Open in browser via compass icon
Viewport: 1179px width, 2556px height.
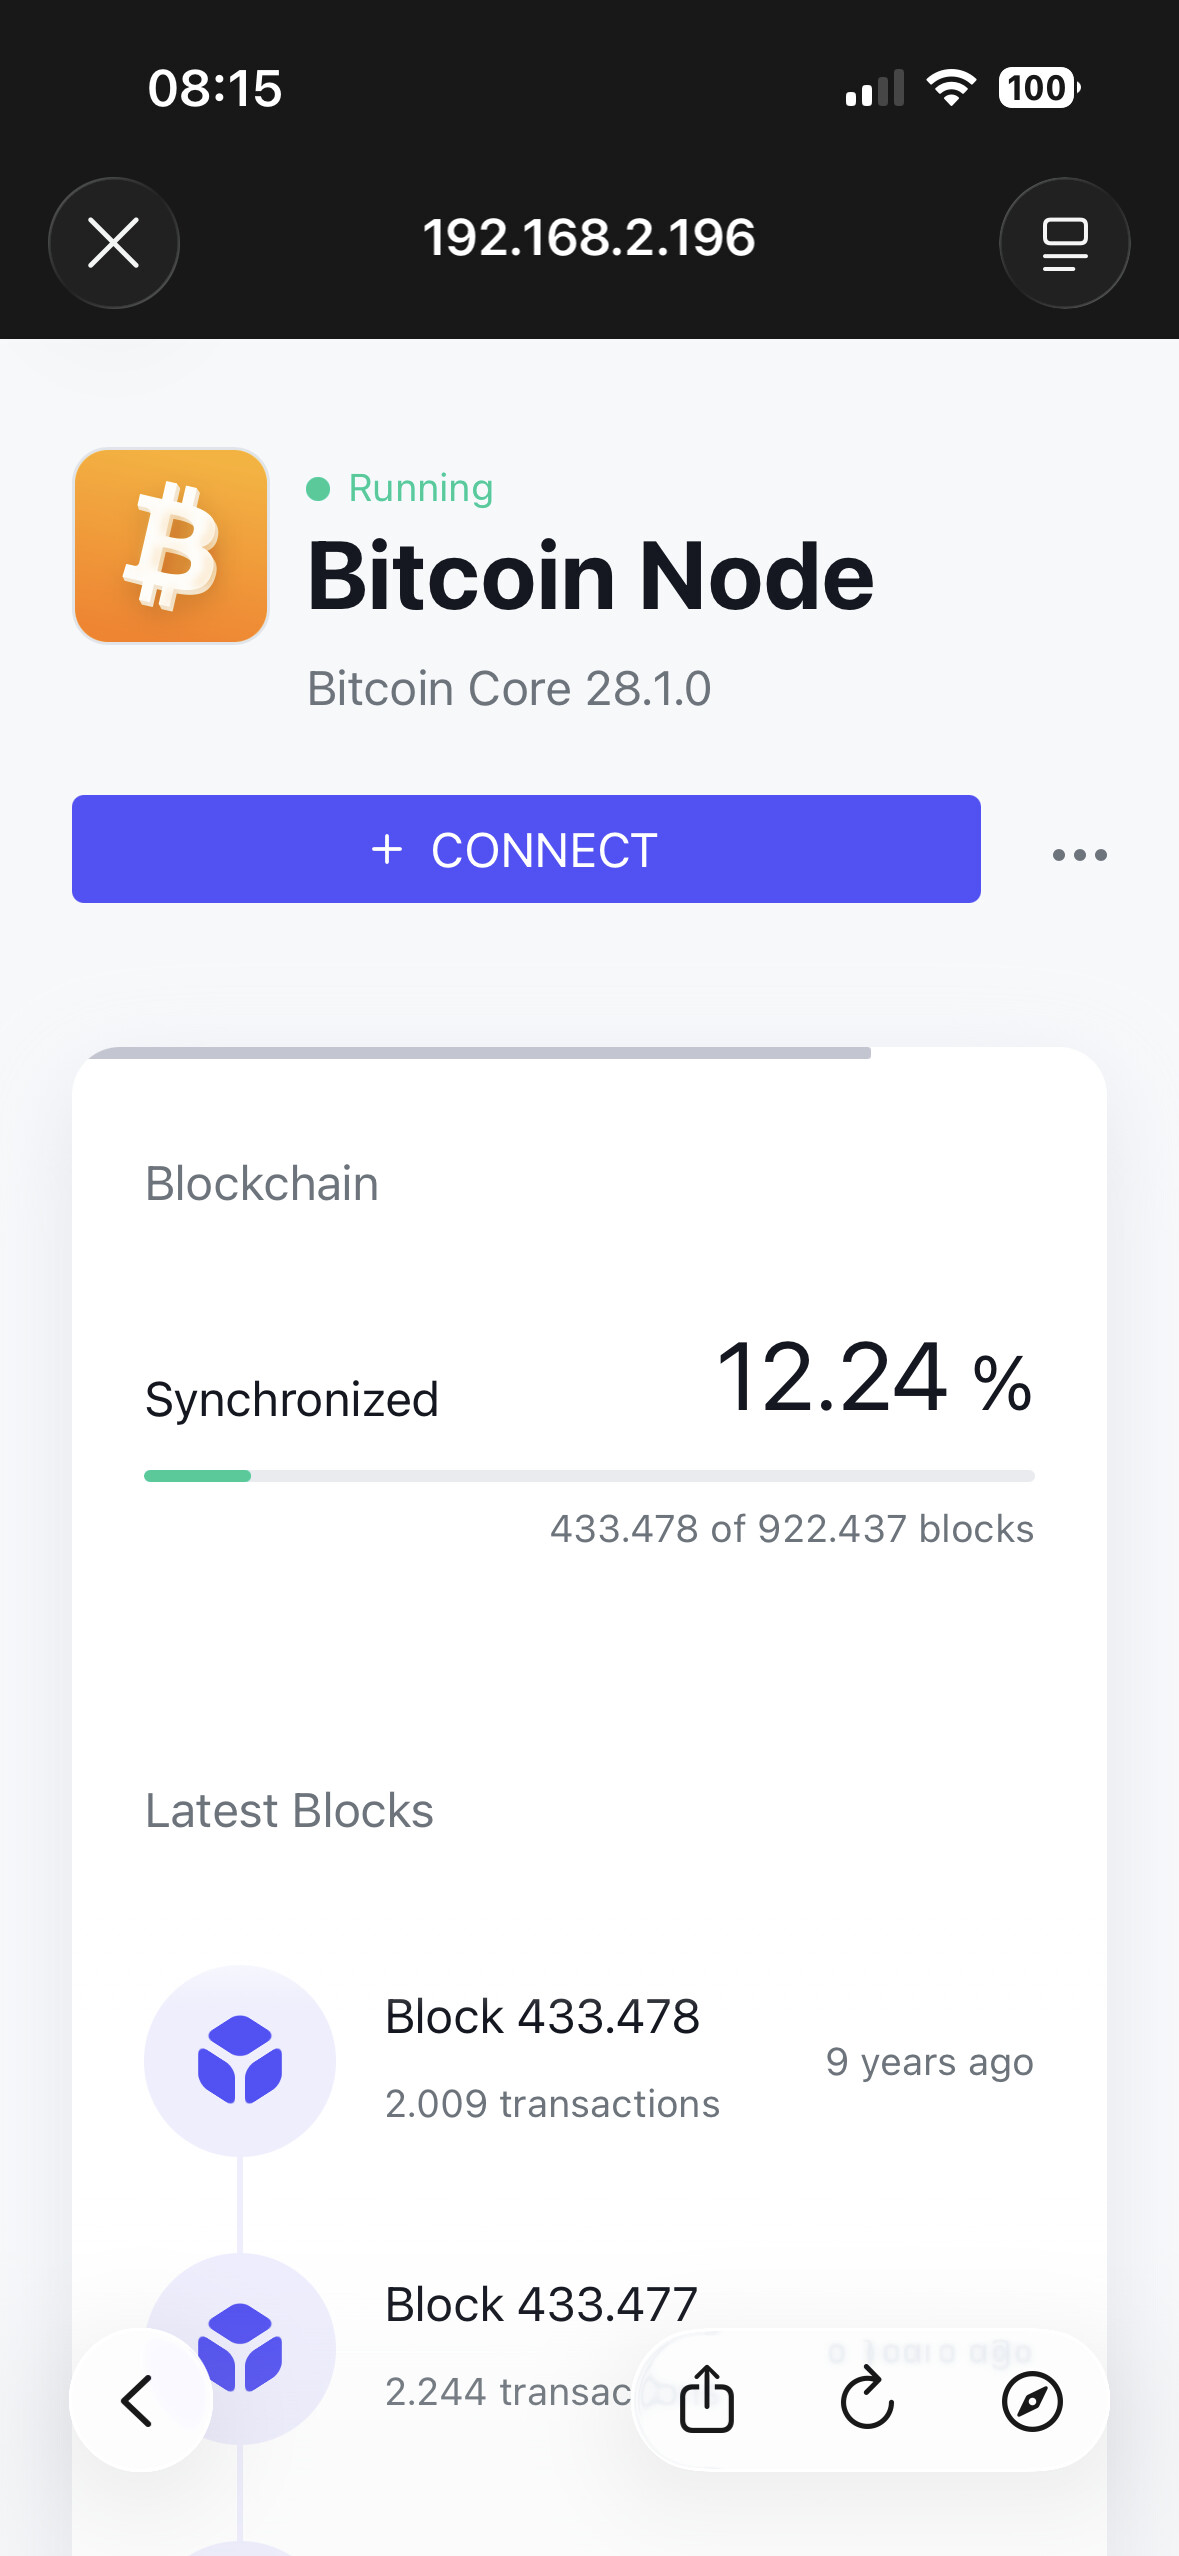pos(1031,2400)
